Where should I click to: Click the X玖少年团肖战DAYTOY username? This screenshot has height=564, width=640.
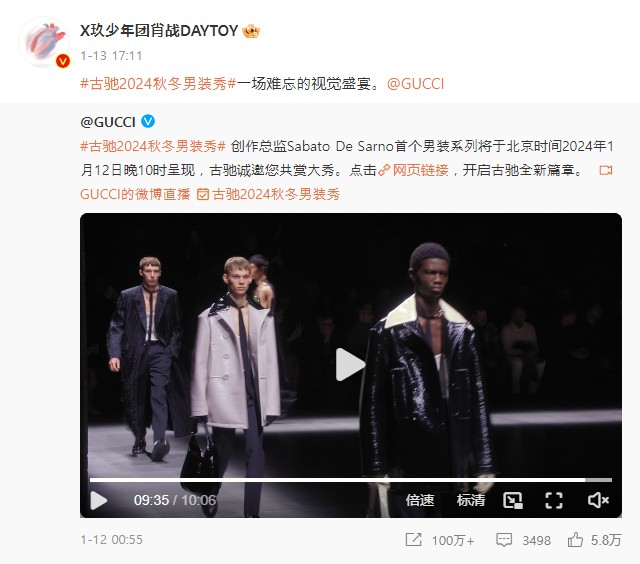159,31
